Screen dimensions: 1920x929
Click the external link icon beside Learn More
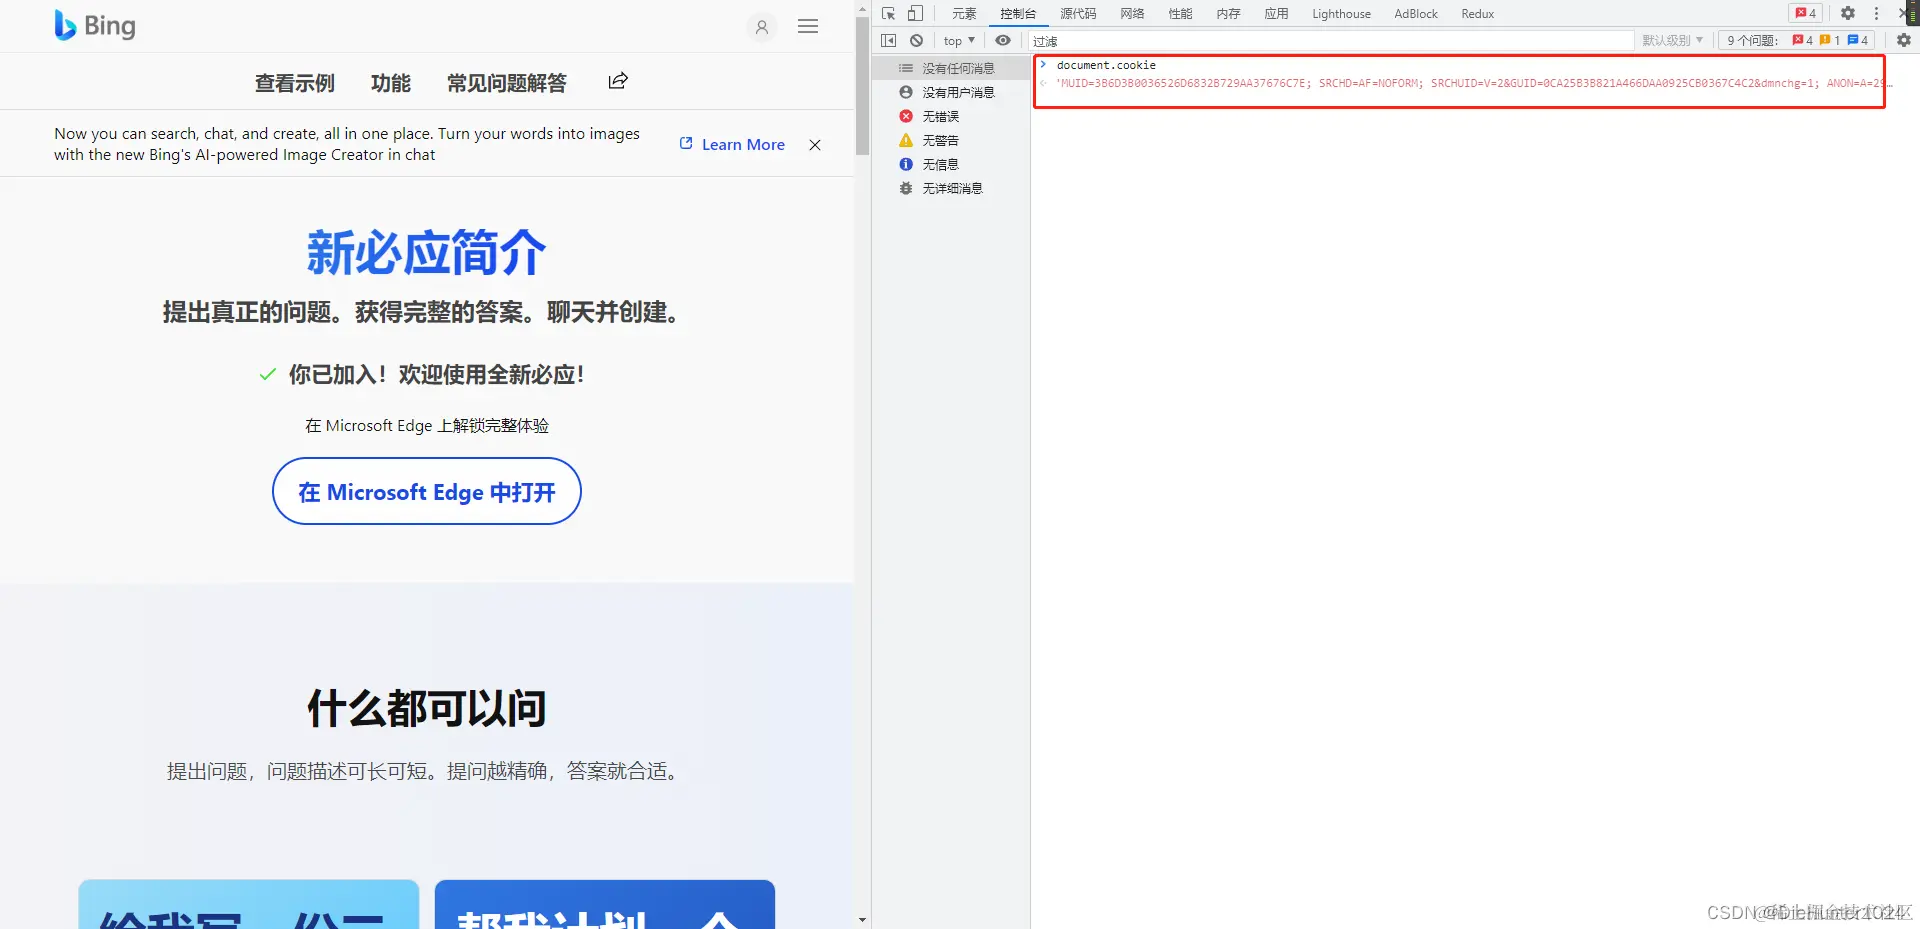pos(686,143)
